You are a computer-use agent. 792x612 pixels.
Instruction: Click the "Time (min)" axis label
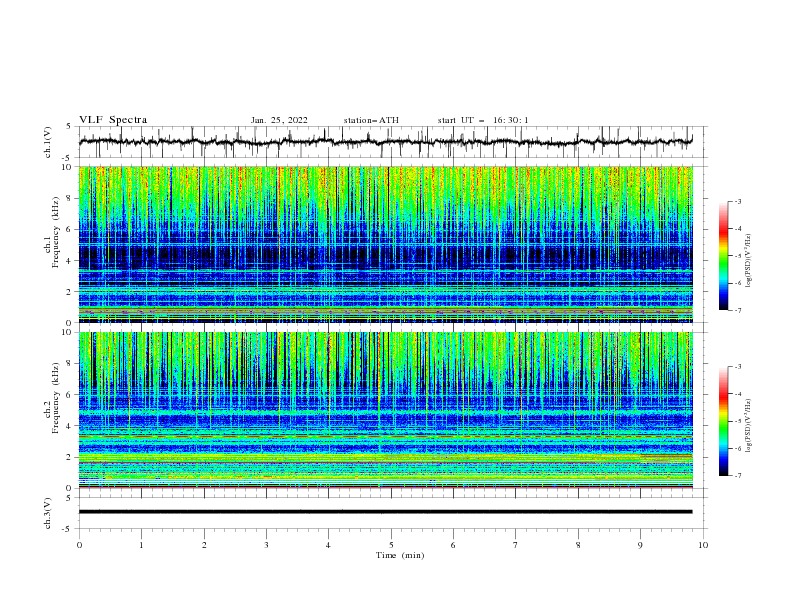[x=400, y=555]
